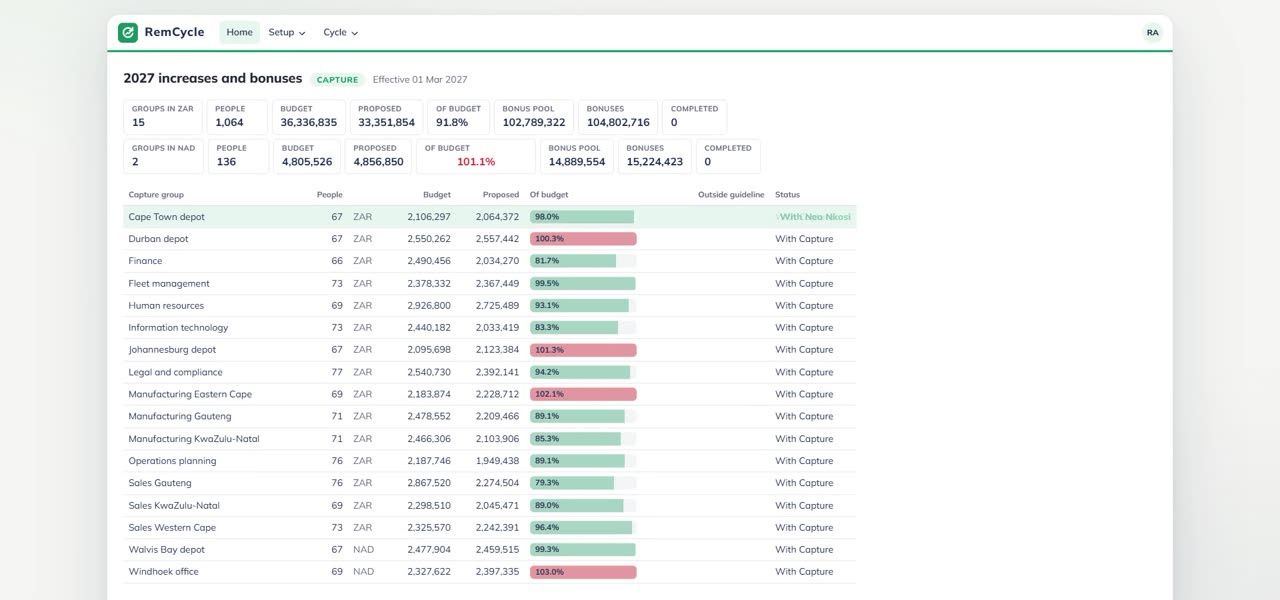The image size is (1280, 600).
Task: Open the RA user avatar menu
Action: tap(1153, 32)
